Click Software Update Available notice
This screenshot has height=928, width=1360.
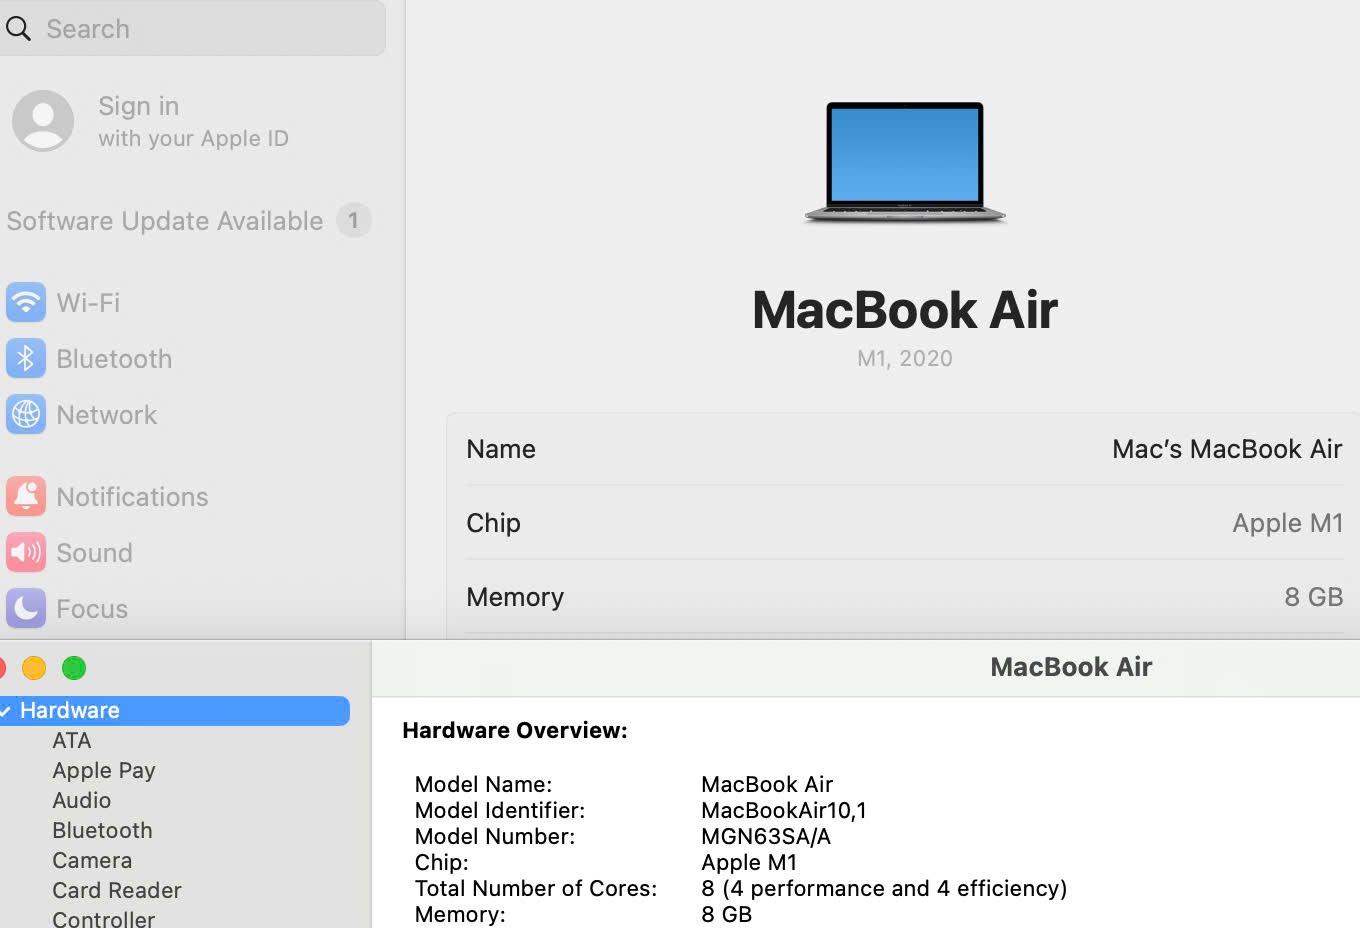pos(165,221)
